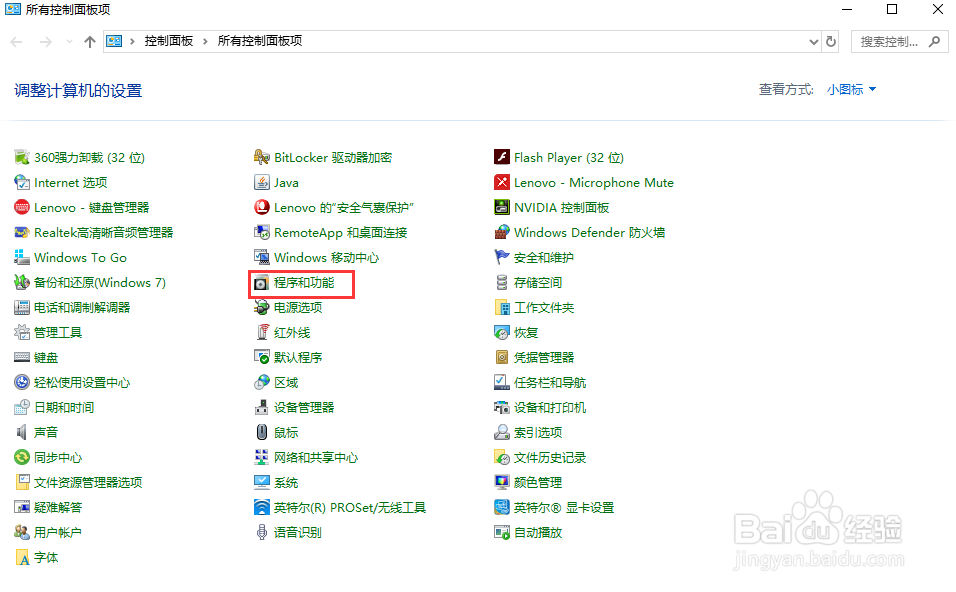
Task: Click the 字体 icon
Action: (22, 557)
